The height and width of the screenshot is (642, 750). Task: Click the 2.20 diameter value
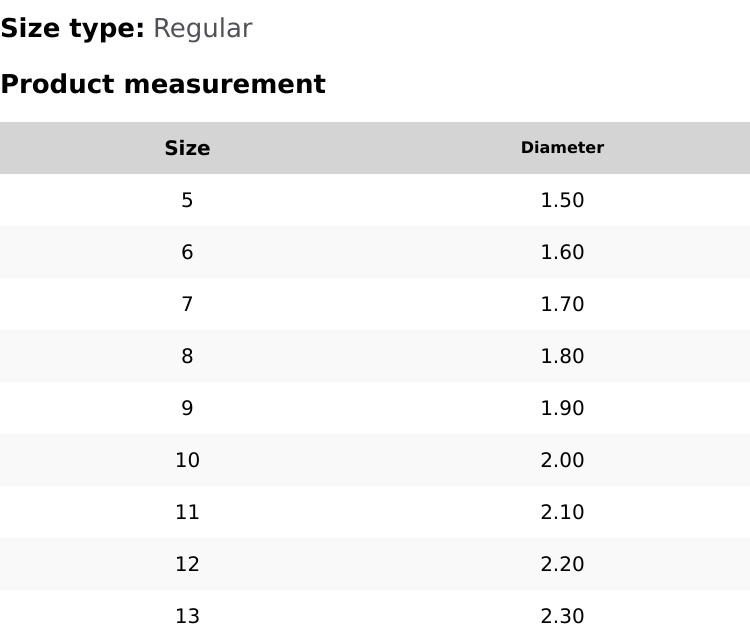pos(562,564)
